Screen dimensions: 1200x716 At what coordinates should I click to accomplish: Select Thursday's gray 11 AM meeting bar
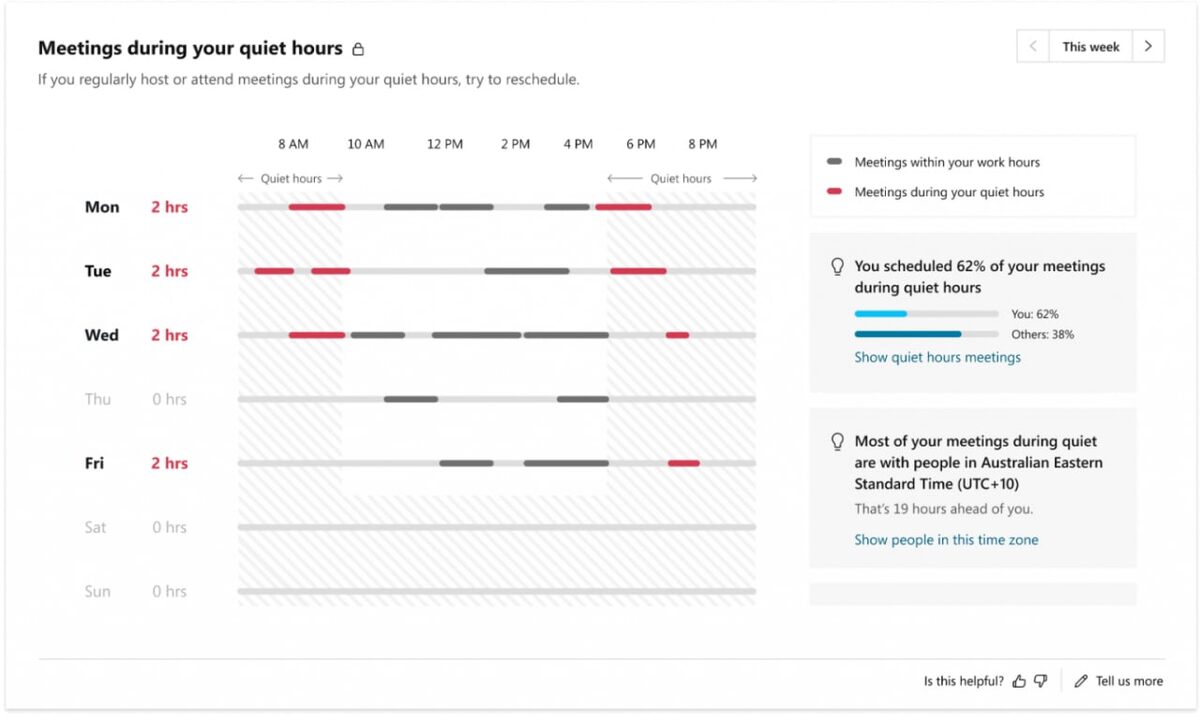pyautogui.click(x=411, y=399)
